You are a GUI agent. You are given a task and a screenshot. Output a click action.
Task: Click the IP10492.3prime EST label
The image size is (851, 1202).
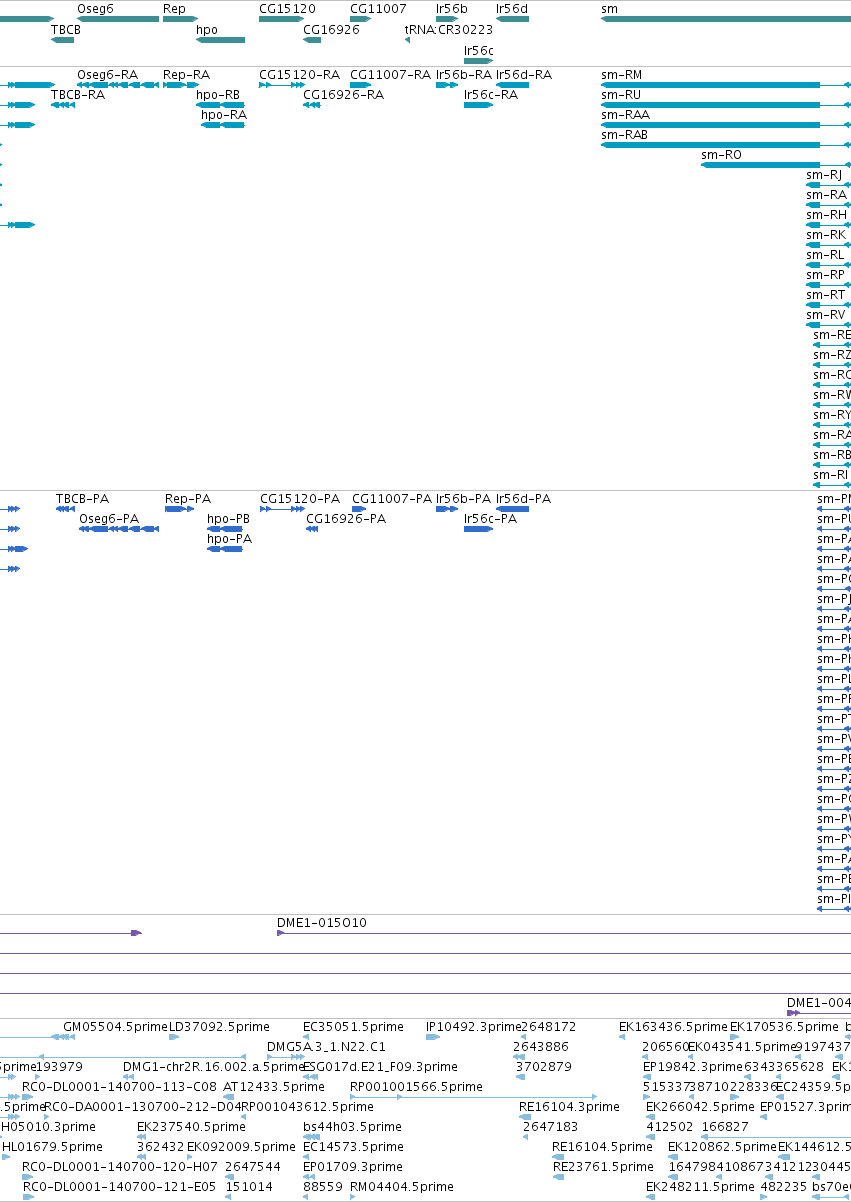tap(474, 1026)
